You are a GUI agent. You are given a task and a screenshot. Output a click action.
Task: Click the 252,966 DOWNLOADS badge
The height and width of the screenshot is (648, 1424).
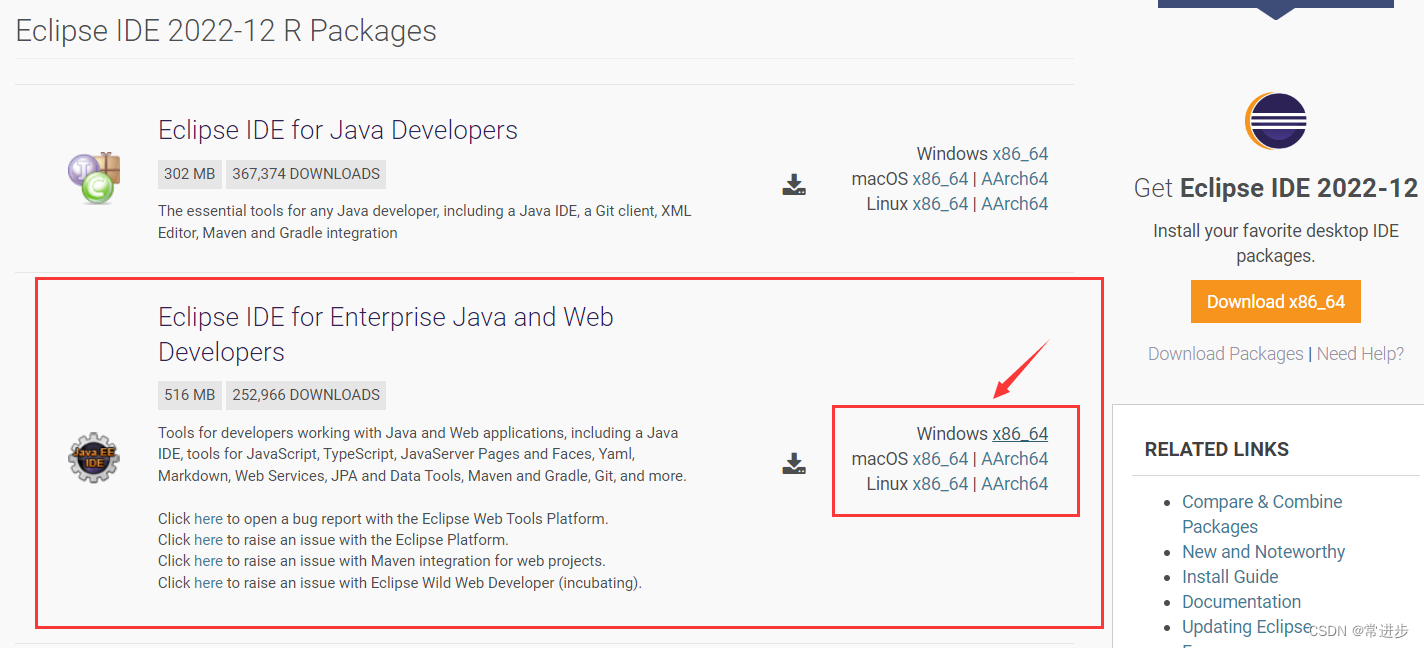(306, 395)
